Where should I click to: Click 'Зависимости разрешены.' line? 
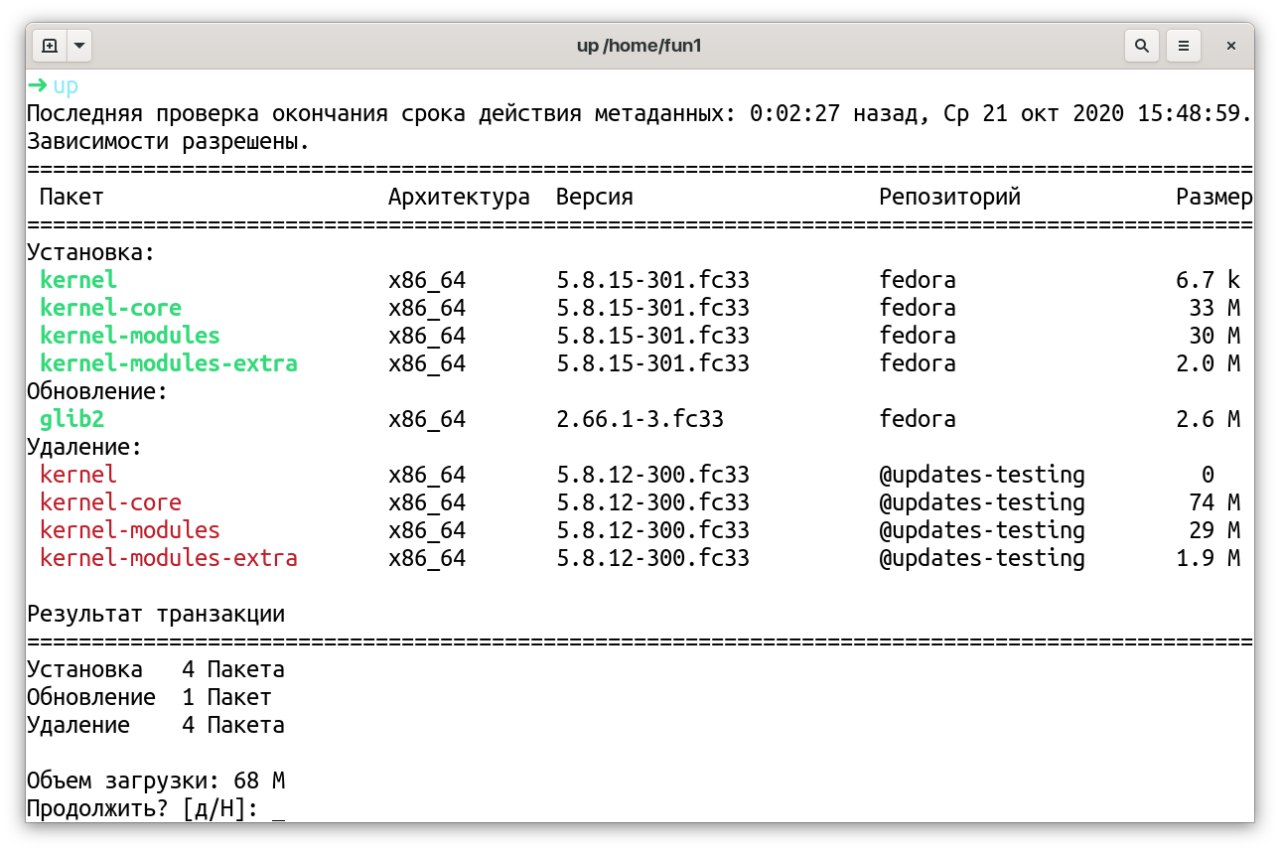pyautogui.click(x=169, y=142)
